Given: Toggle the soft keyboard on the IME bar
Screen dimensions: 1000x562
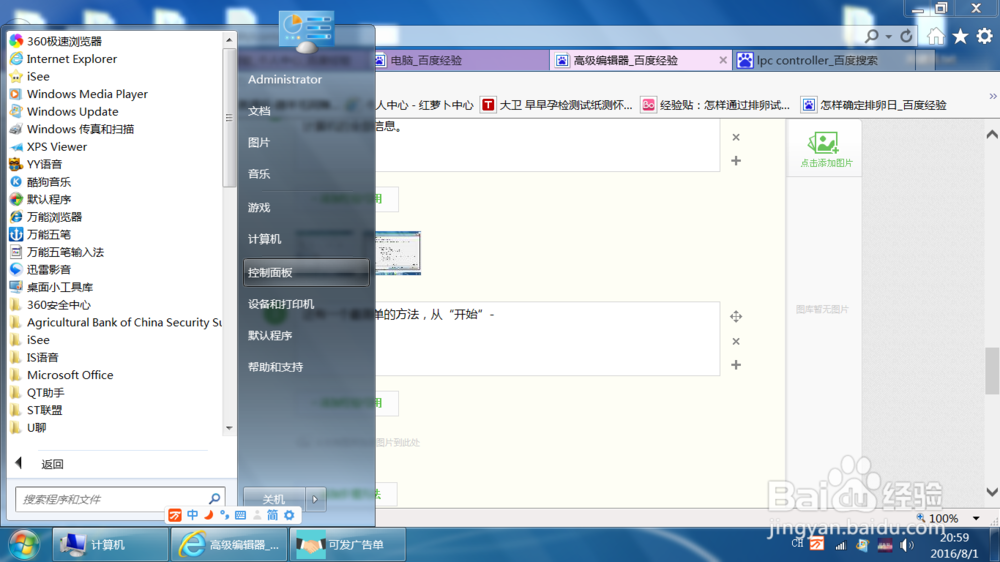Looking at the screenshot, I should (x=240, y=515).
